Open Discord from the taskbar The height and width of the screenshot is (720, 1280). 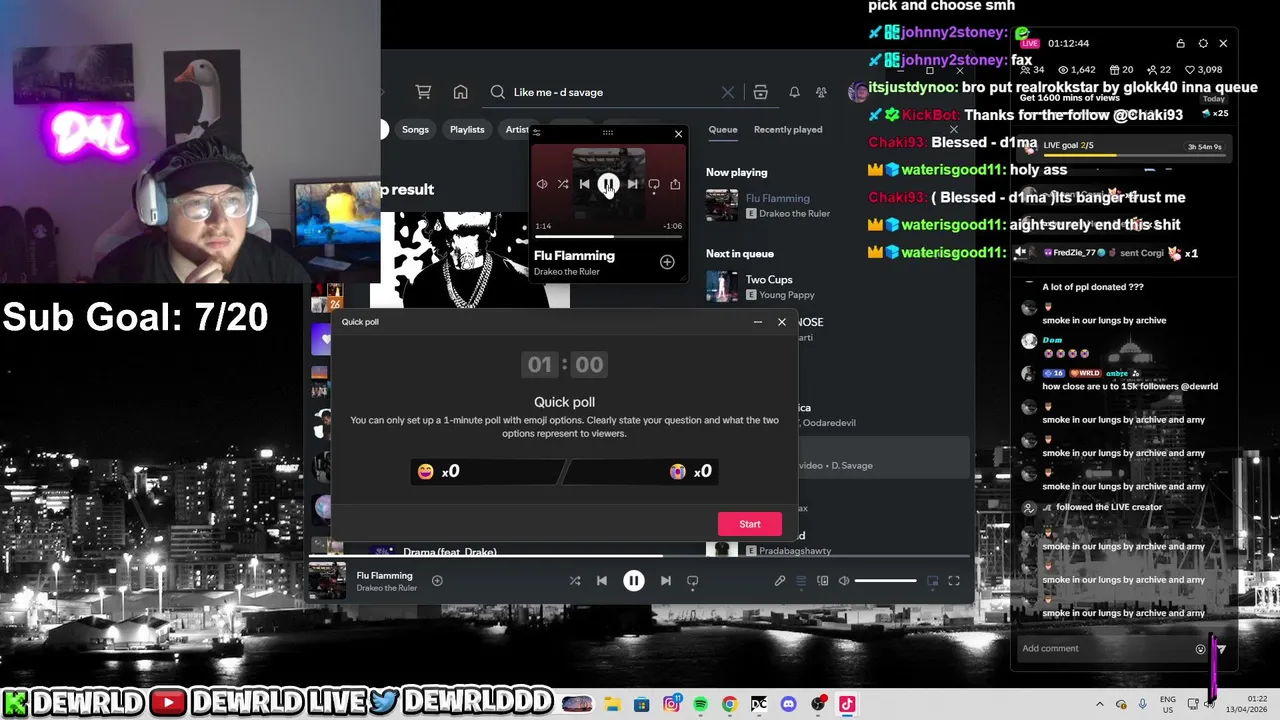788,704
